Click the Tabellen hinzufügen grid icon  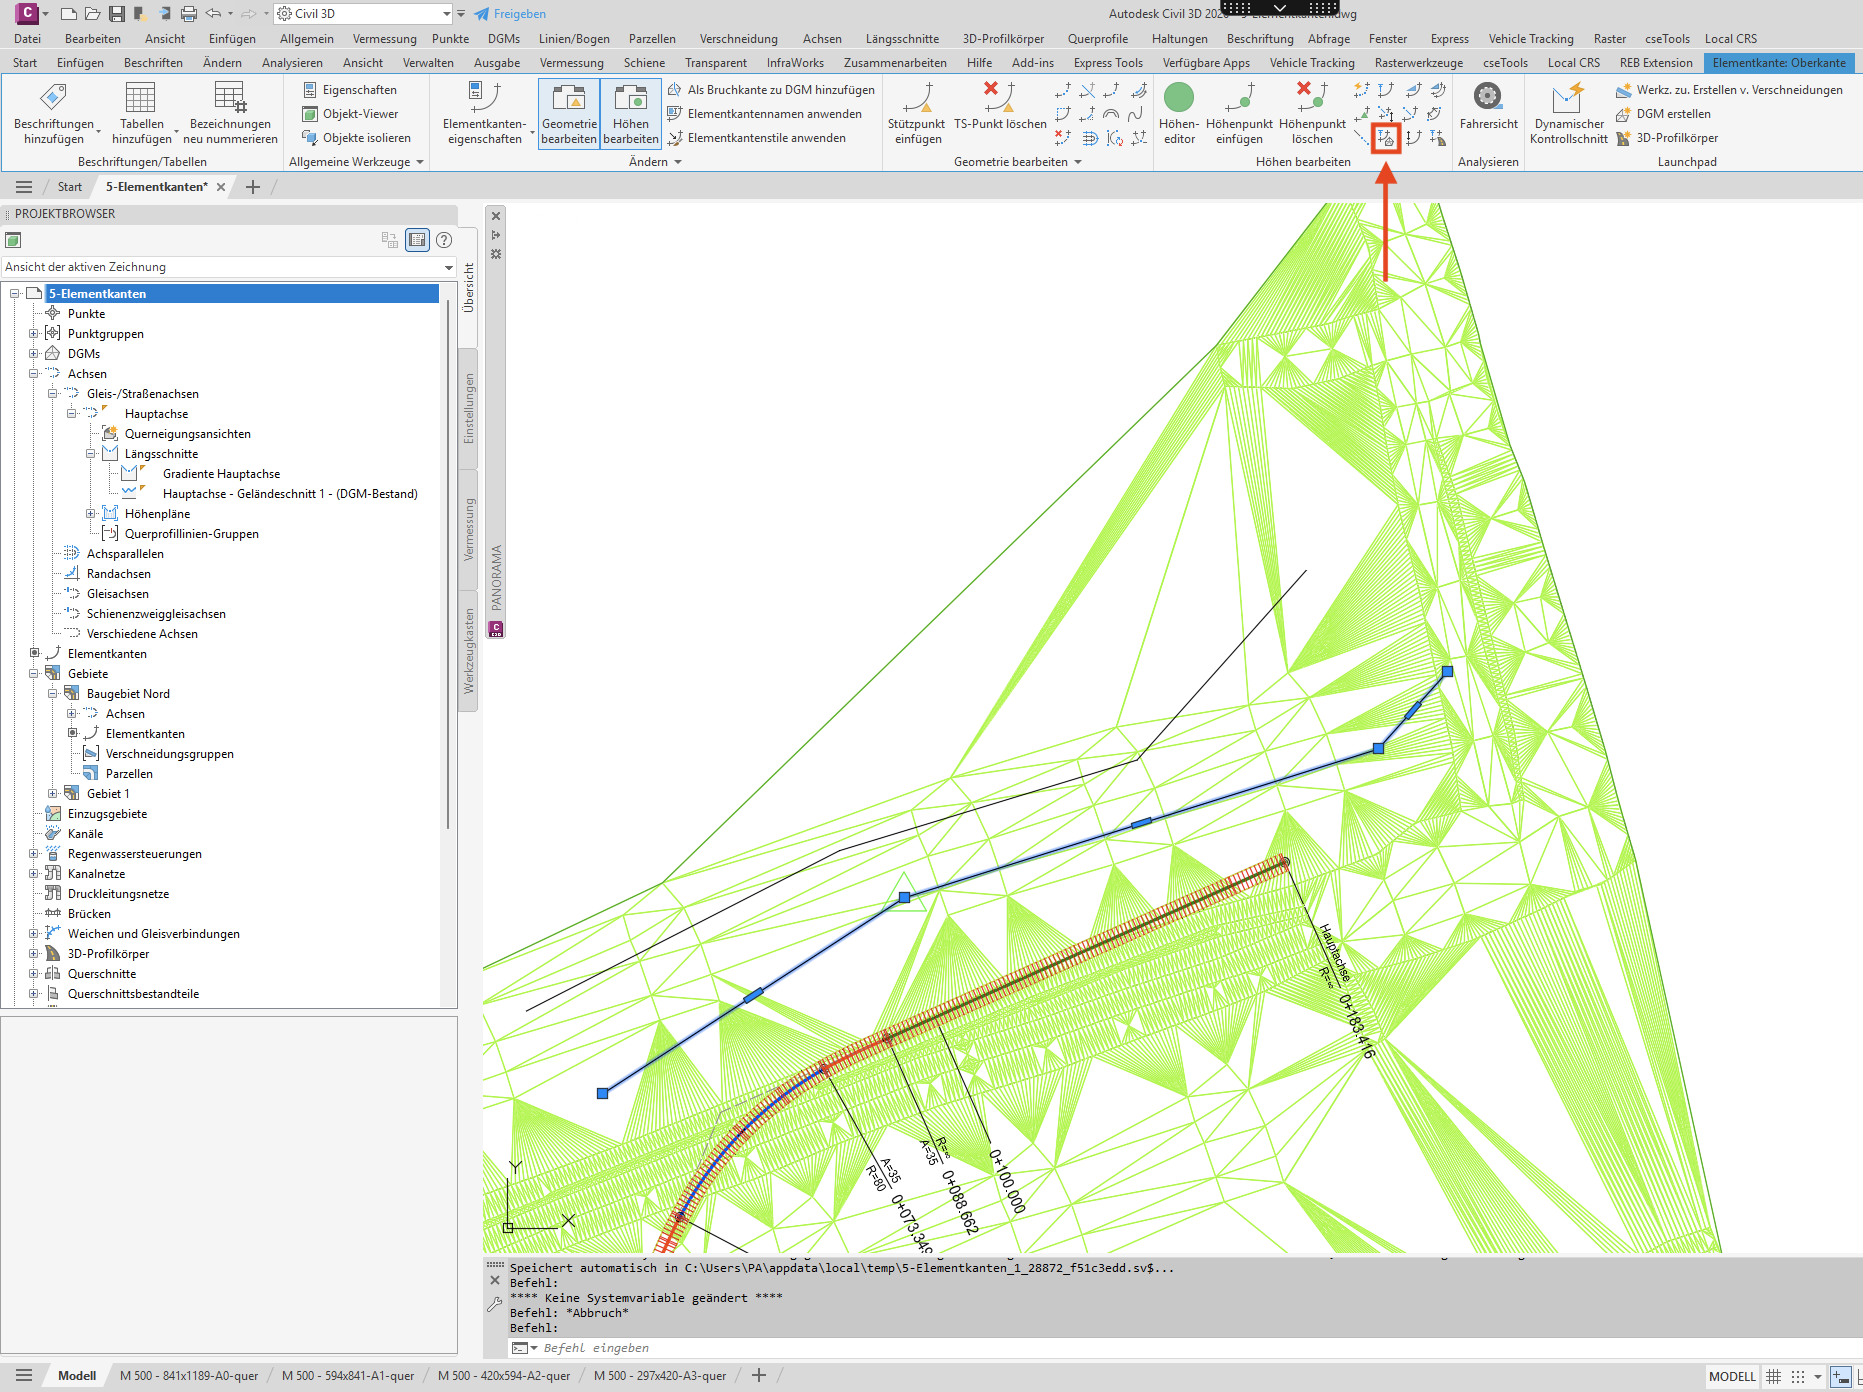141,97
